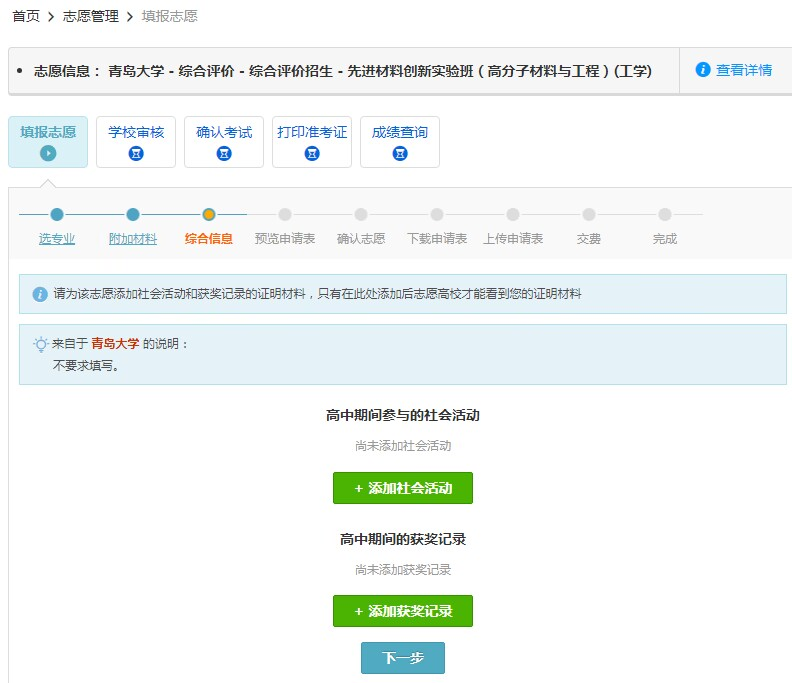This screenshot has width=792, height=683.
Task: Switch to the 成绩查询 tab
Action: click(x=400, y=133)
